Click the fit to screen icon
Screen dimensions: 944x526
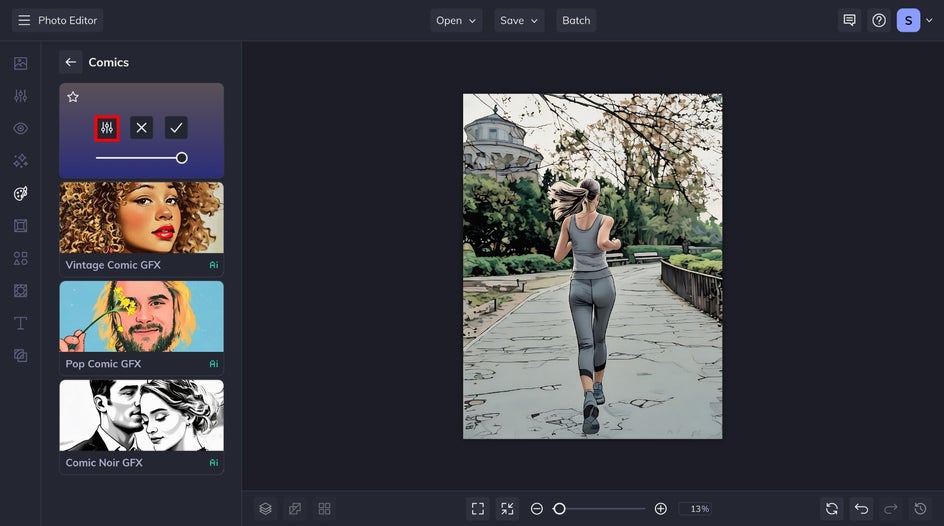[478, 509]
